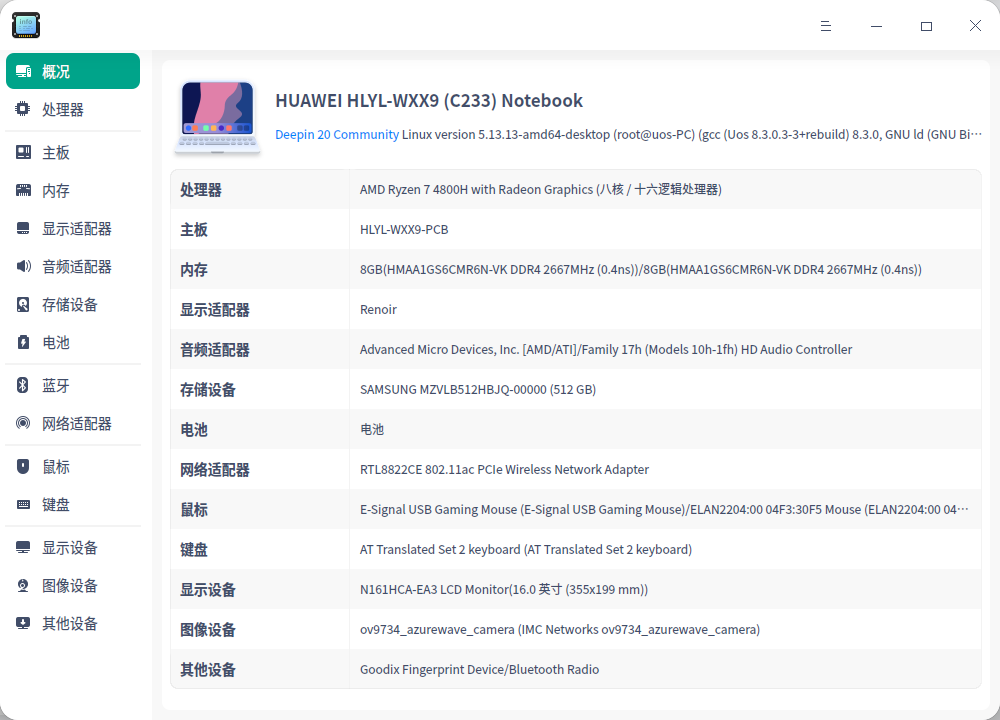Click the AMD Ryzen 7 4800H value

[540, 189]
